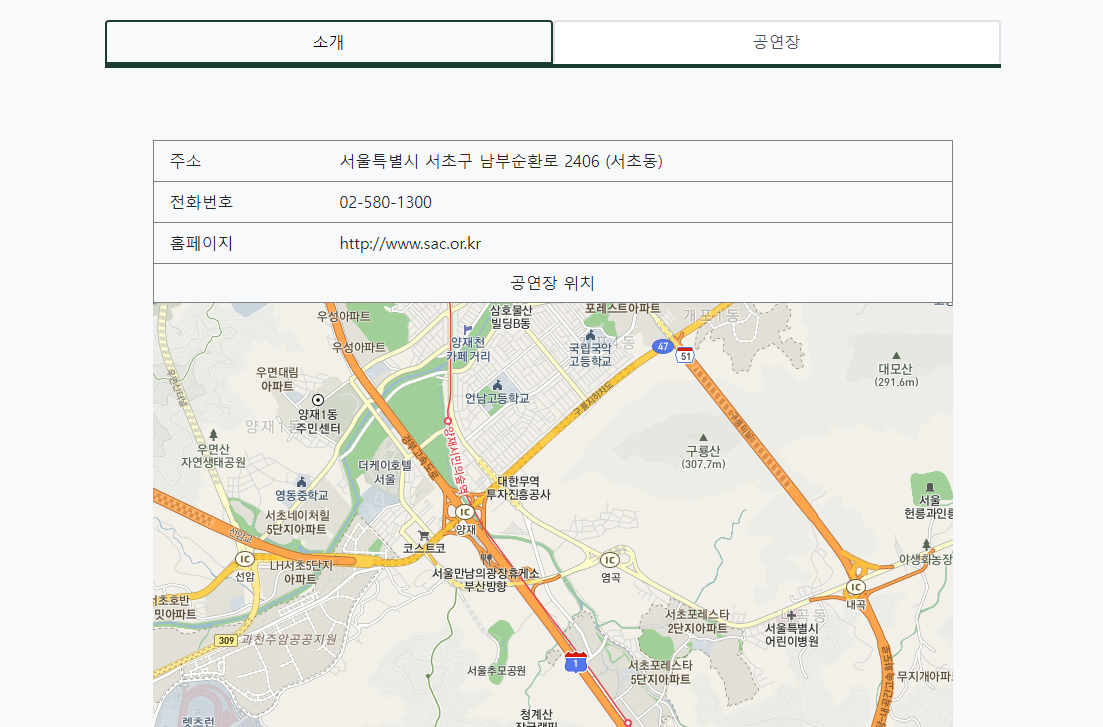Click the 내곡 IC interchange icon
The height and width of the screenshot is (727, 1103).
pos(855,587)
